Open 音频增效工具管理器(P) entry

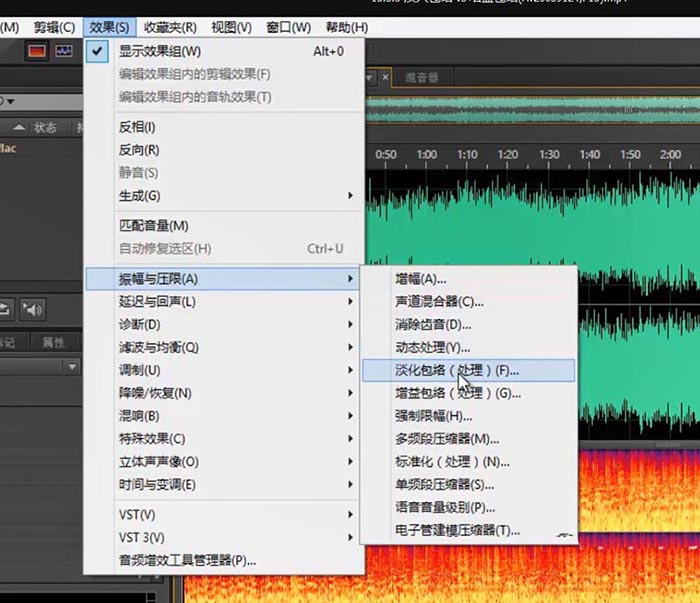188,560
